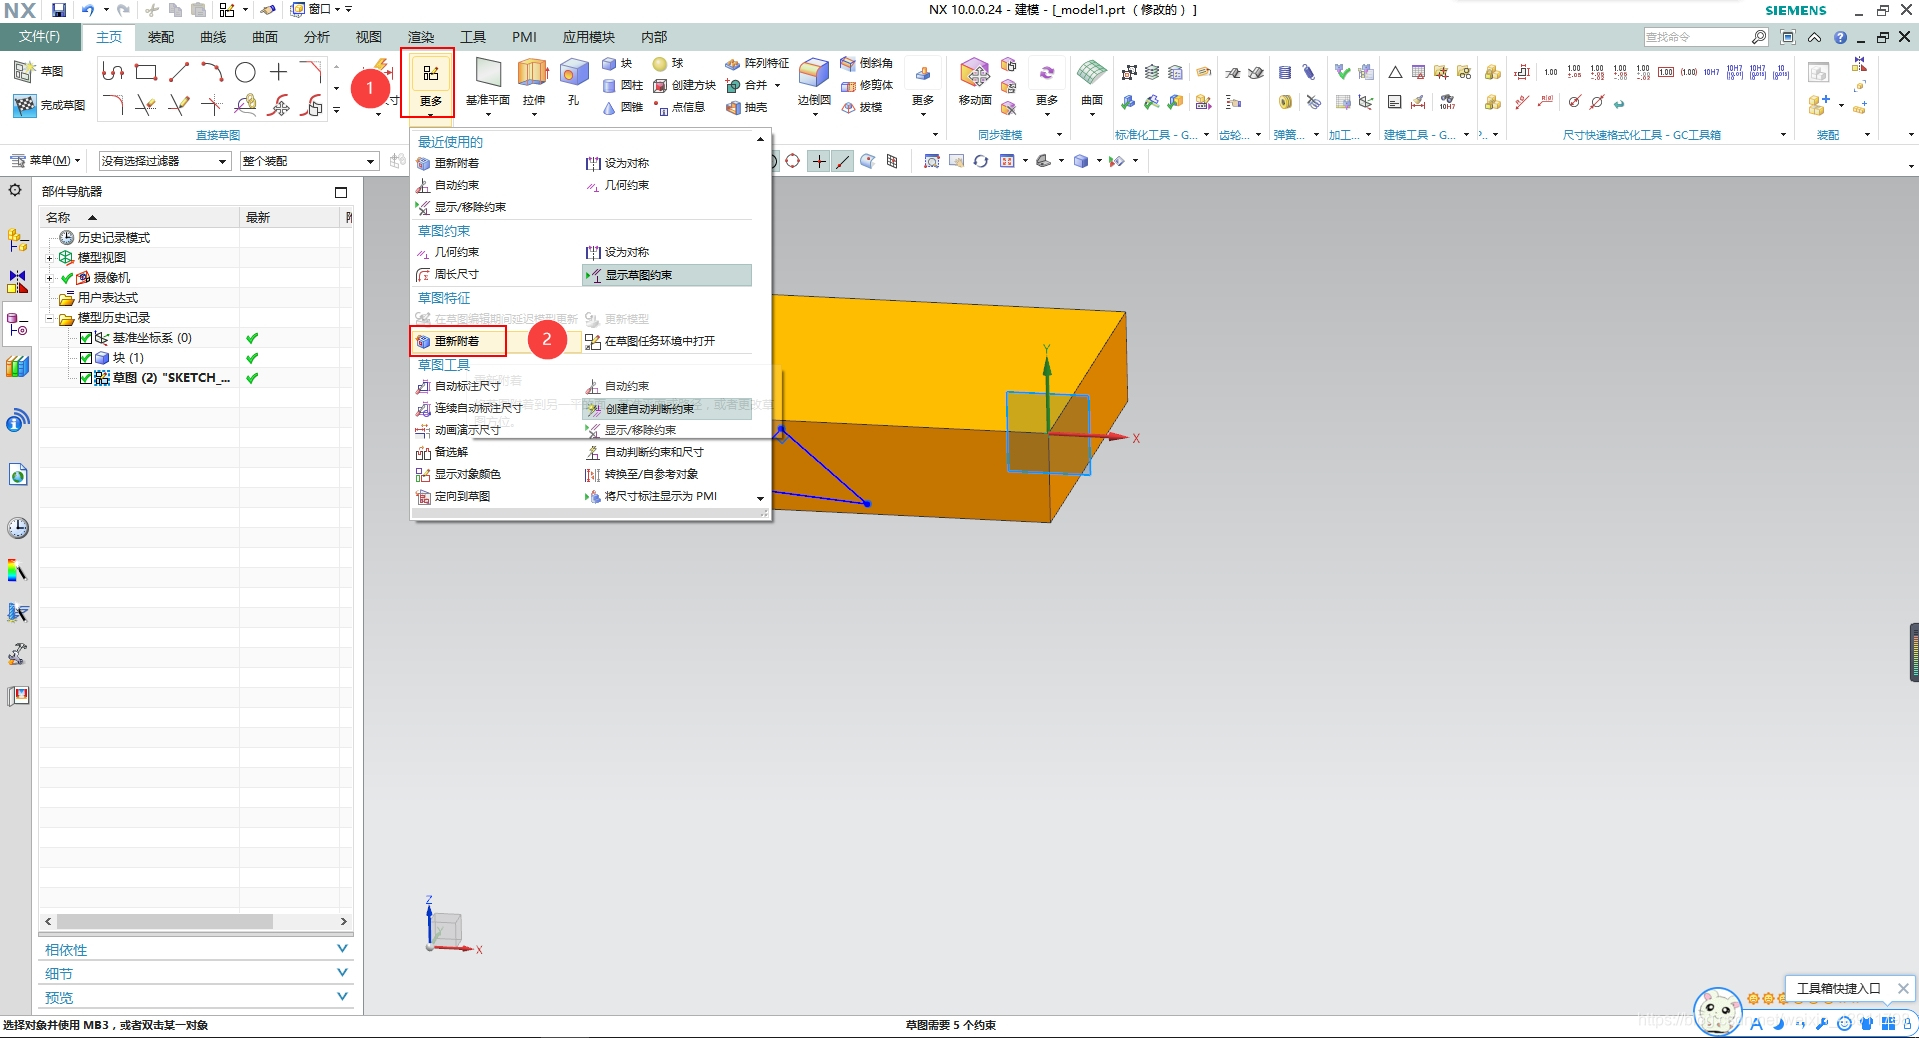
Task: Open the 整个装配 selection scope dropdown
Action: tap(309, 161)
